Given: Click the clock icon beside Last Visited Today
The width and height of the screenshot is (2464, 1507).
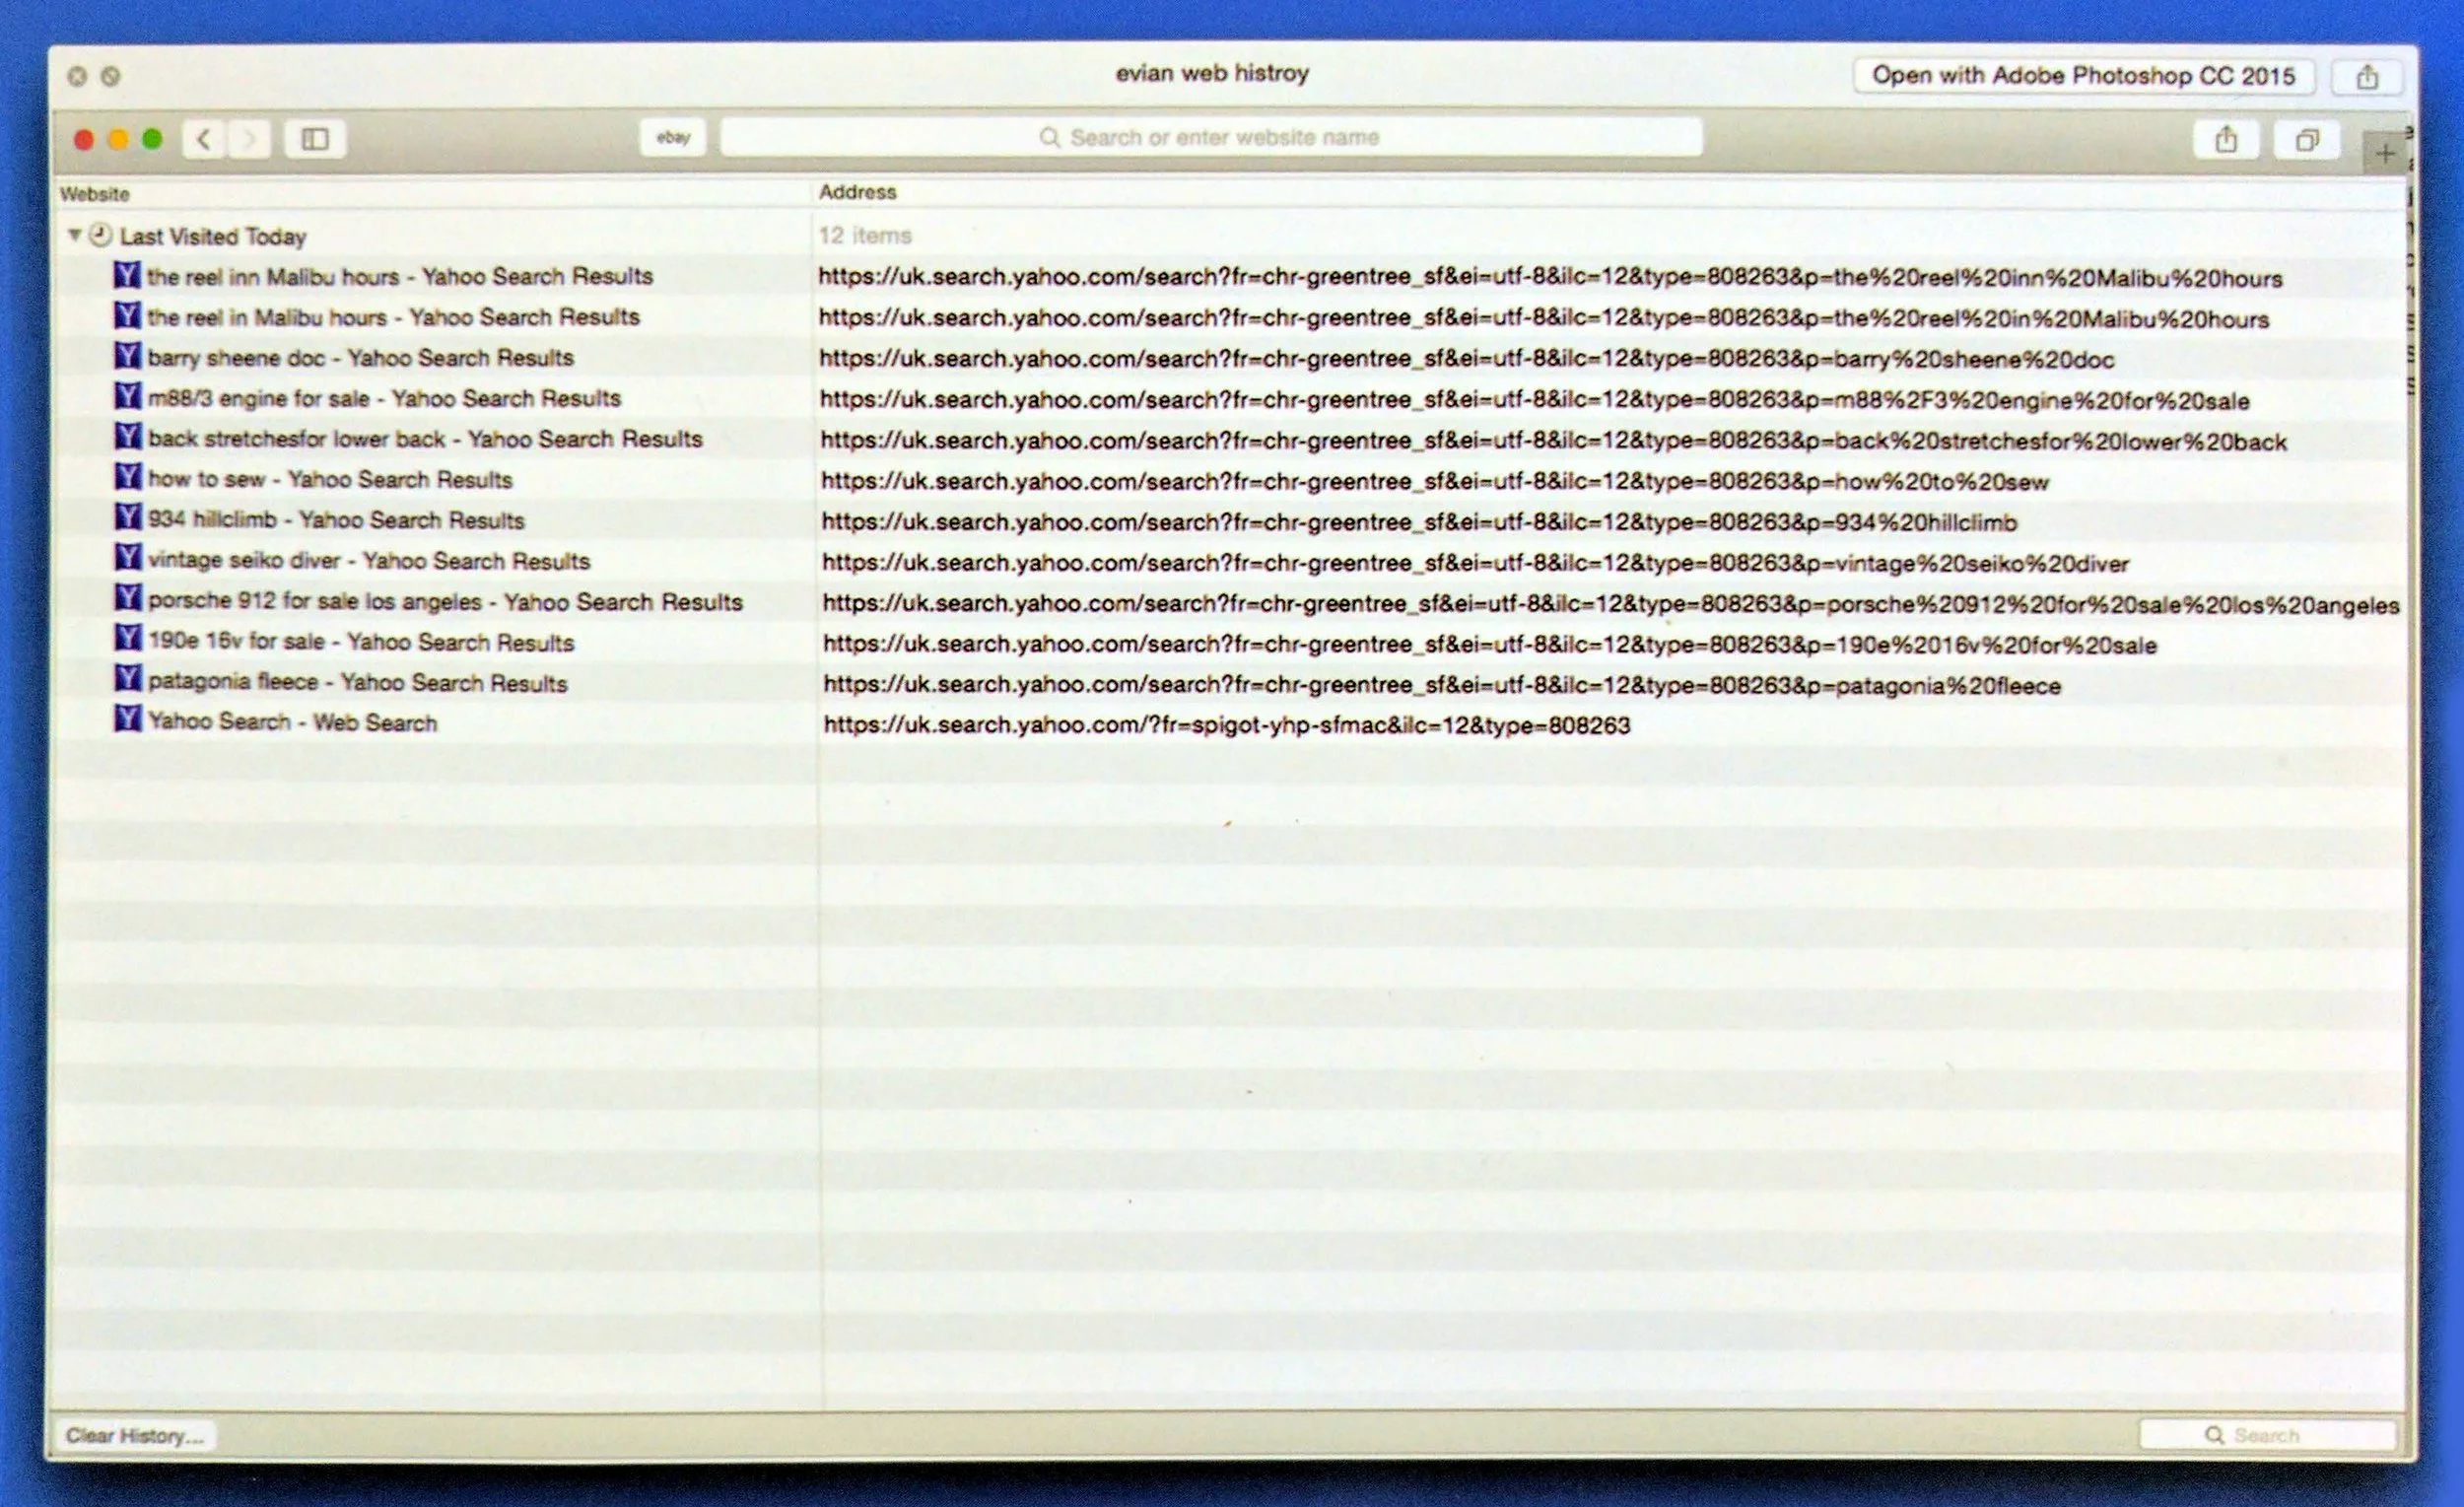Looking at the screenshot, I should point(100,235).
